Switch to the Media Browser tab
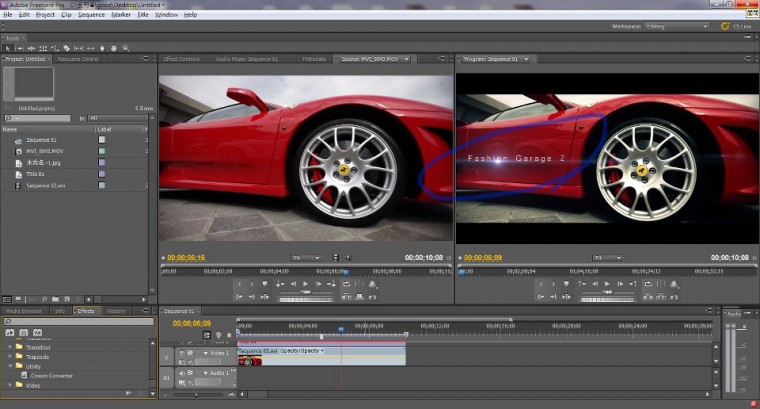This screenshot has height=409, width=760. [x=25, y=311]
